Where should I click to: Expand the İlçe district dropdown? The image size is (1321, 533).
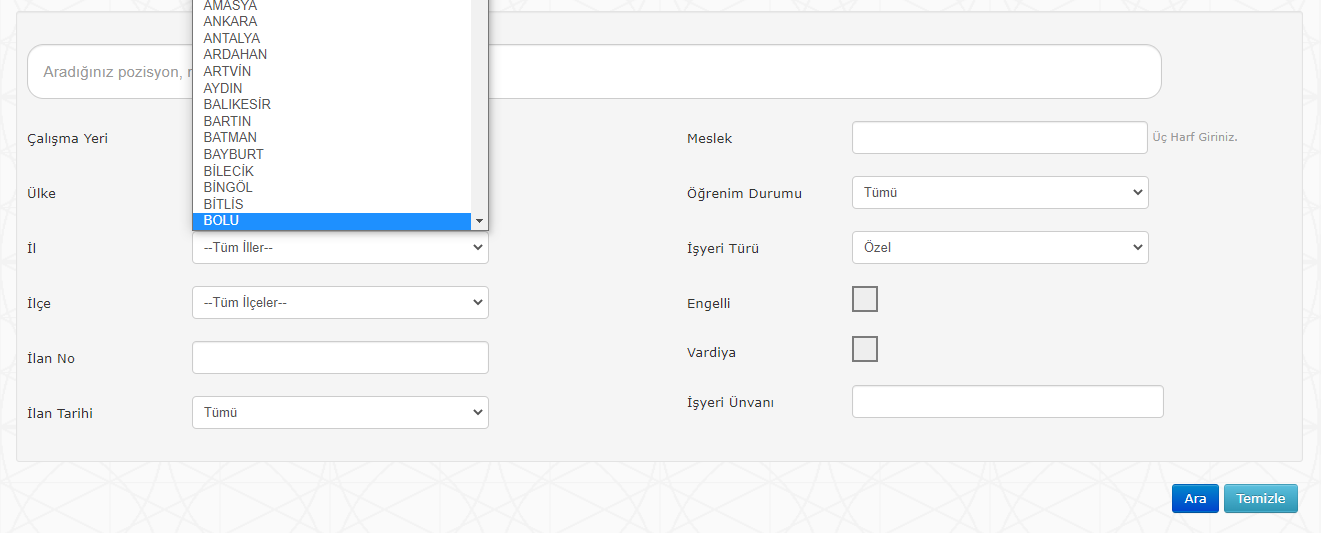pyautogui.click(x=340, y=302)
